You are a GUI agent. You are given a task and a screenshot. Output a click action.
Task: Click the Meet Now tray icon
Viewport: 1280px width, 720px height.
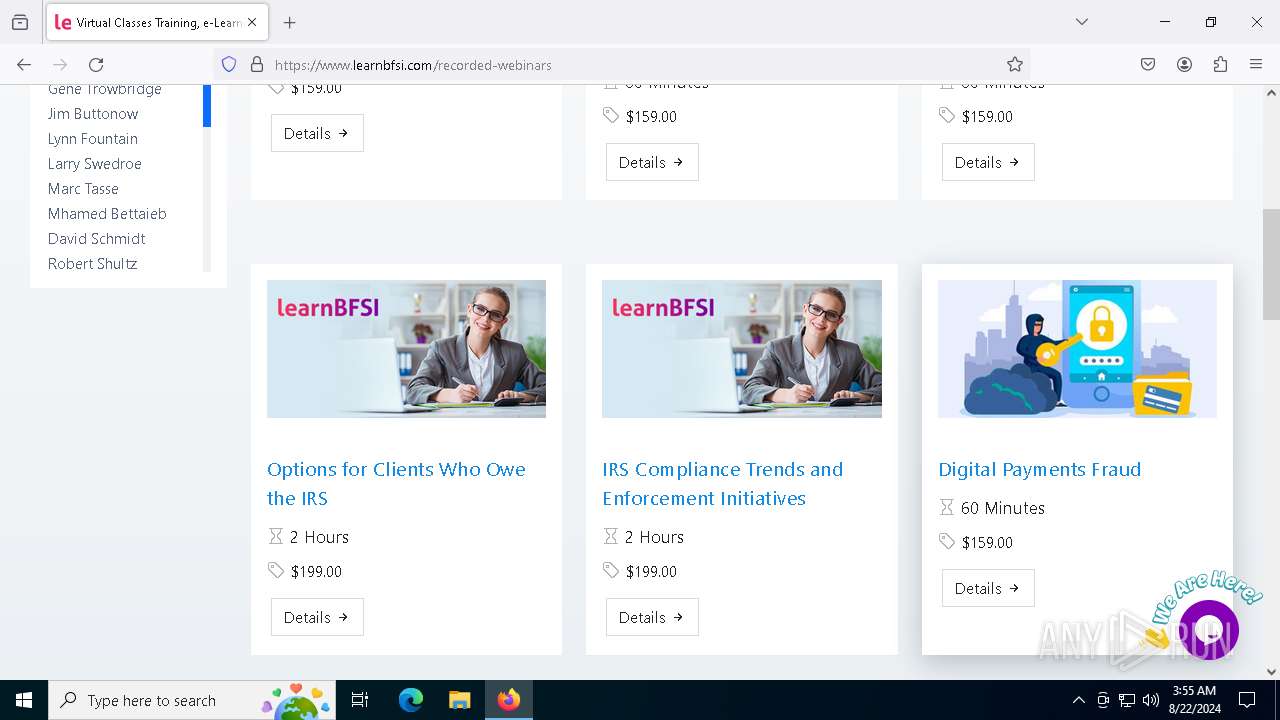pos(1103,700)
